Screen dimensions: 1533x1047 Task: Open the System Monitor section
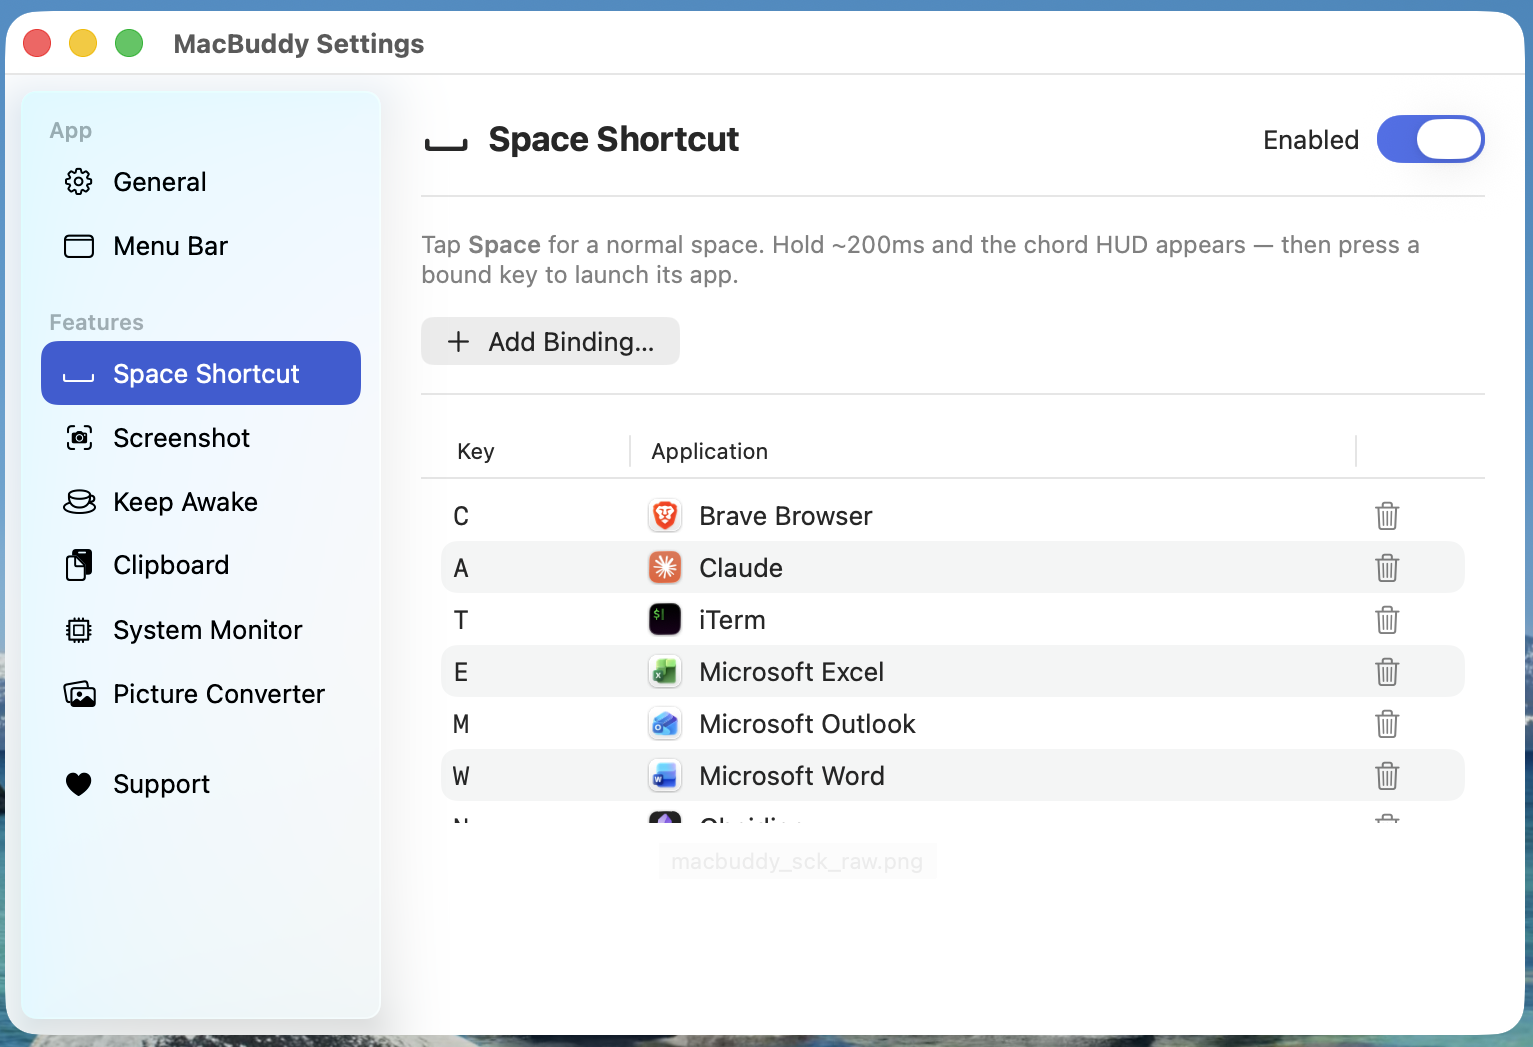[x=201, y=630]
